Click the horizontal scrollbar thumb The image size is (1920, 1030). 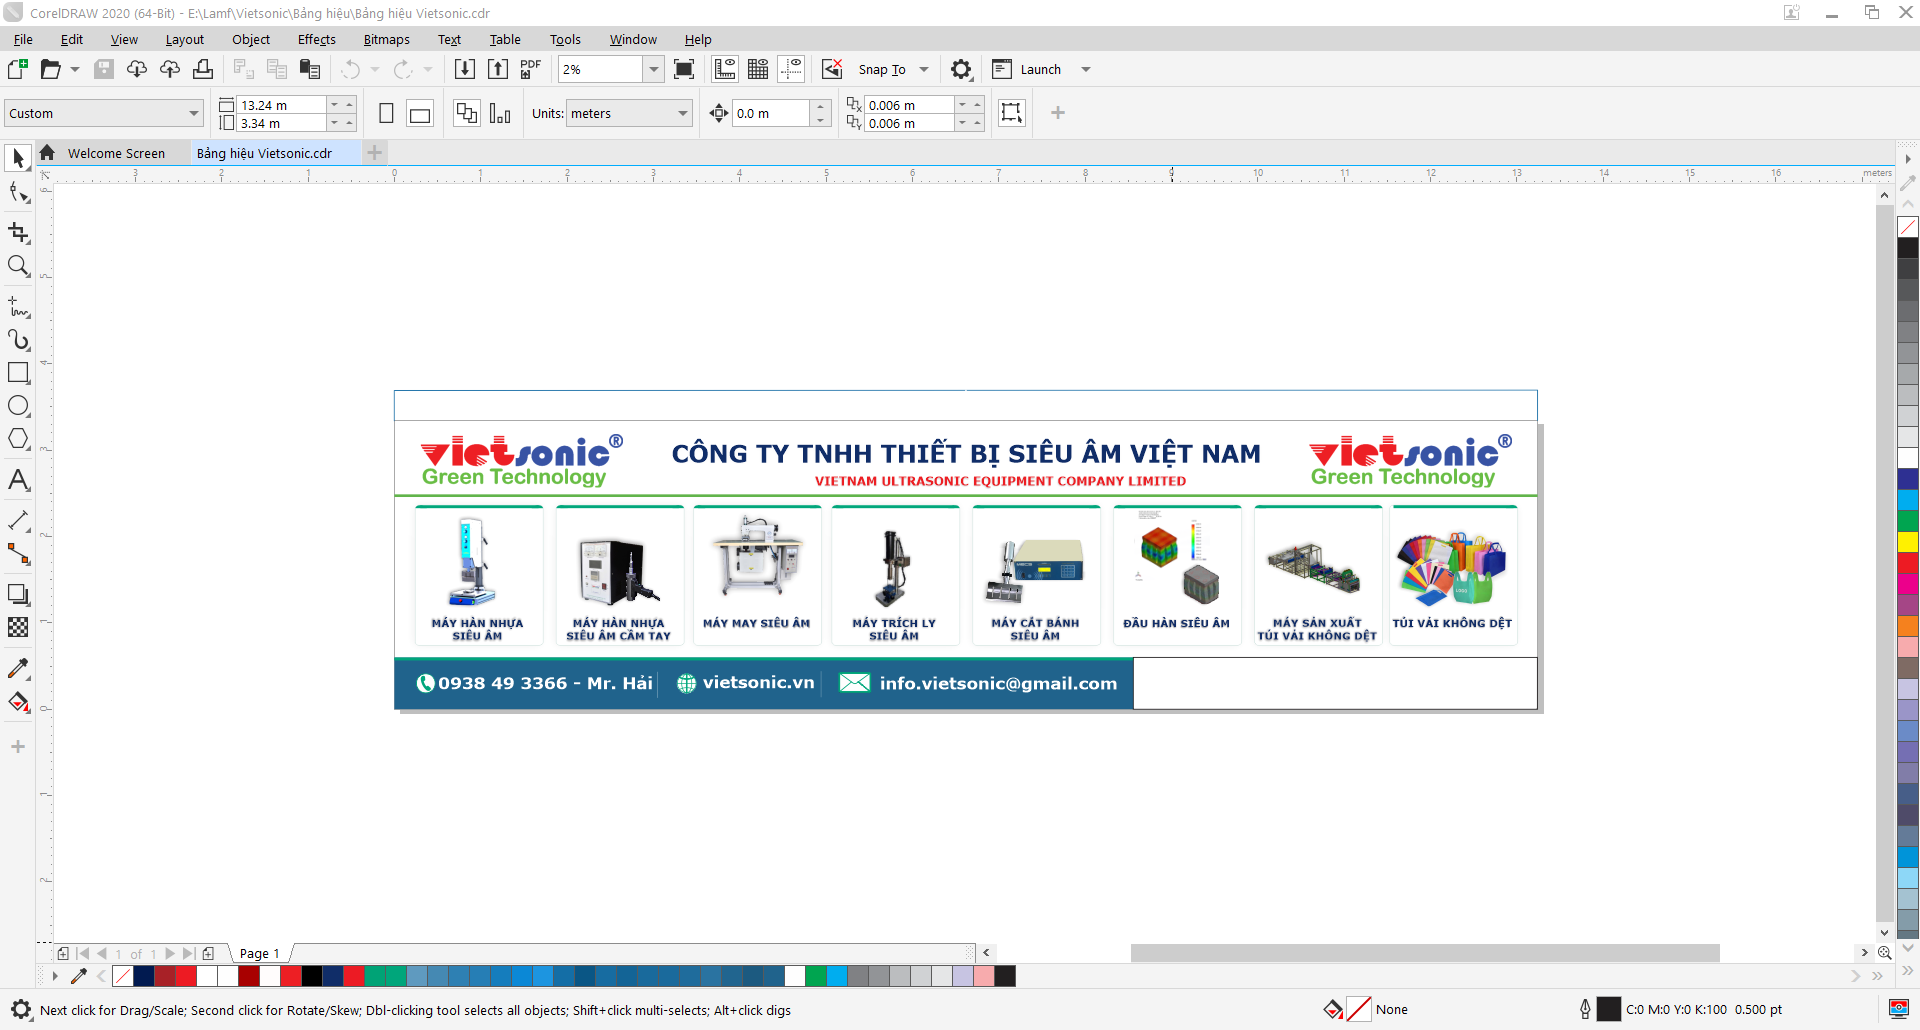coord(1425,953)
